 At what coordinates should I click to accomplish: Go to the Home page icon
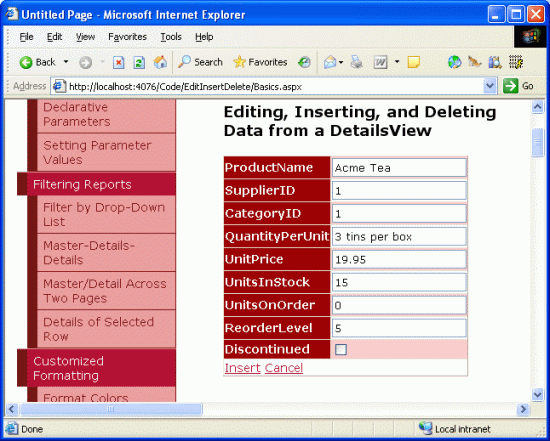[x=160, y=62]
